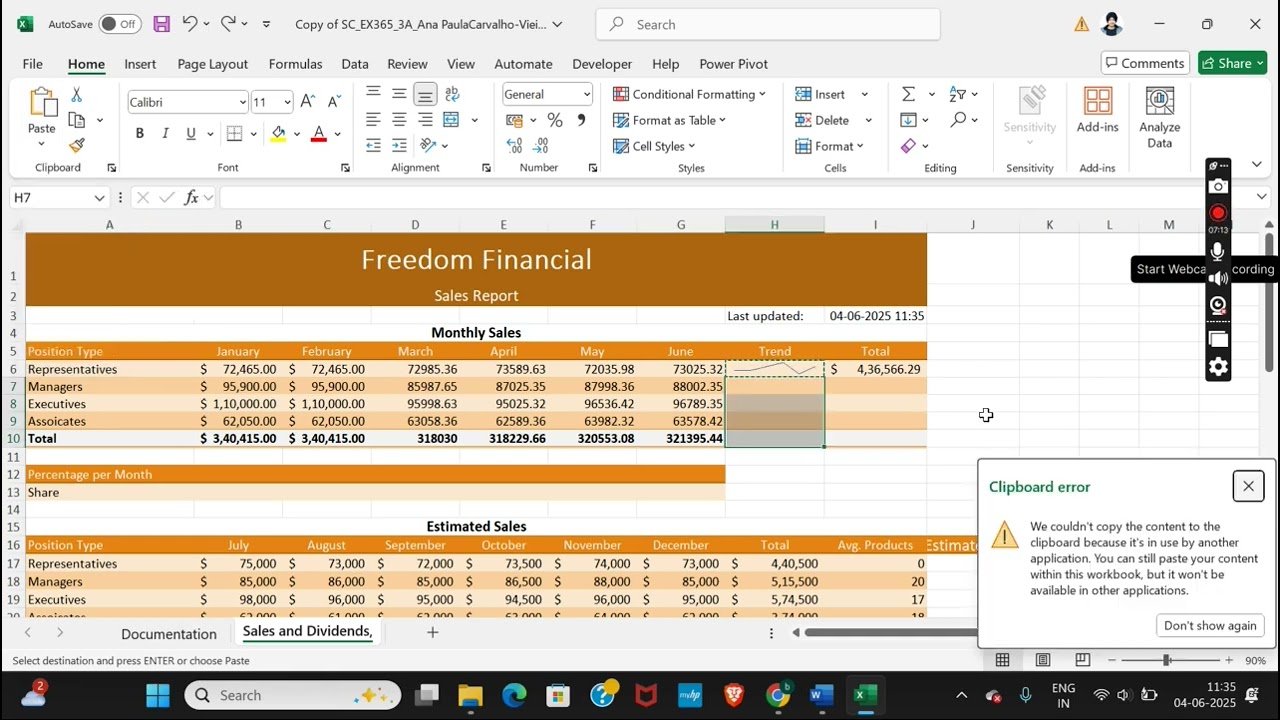Click Increase Indent icon
The height and width of the screenshot is (720, 1280).
click(x=399, y=146)
